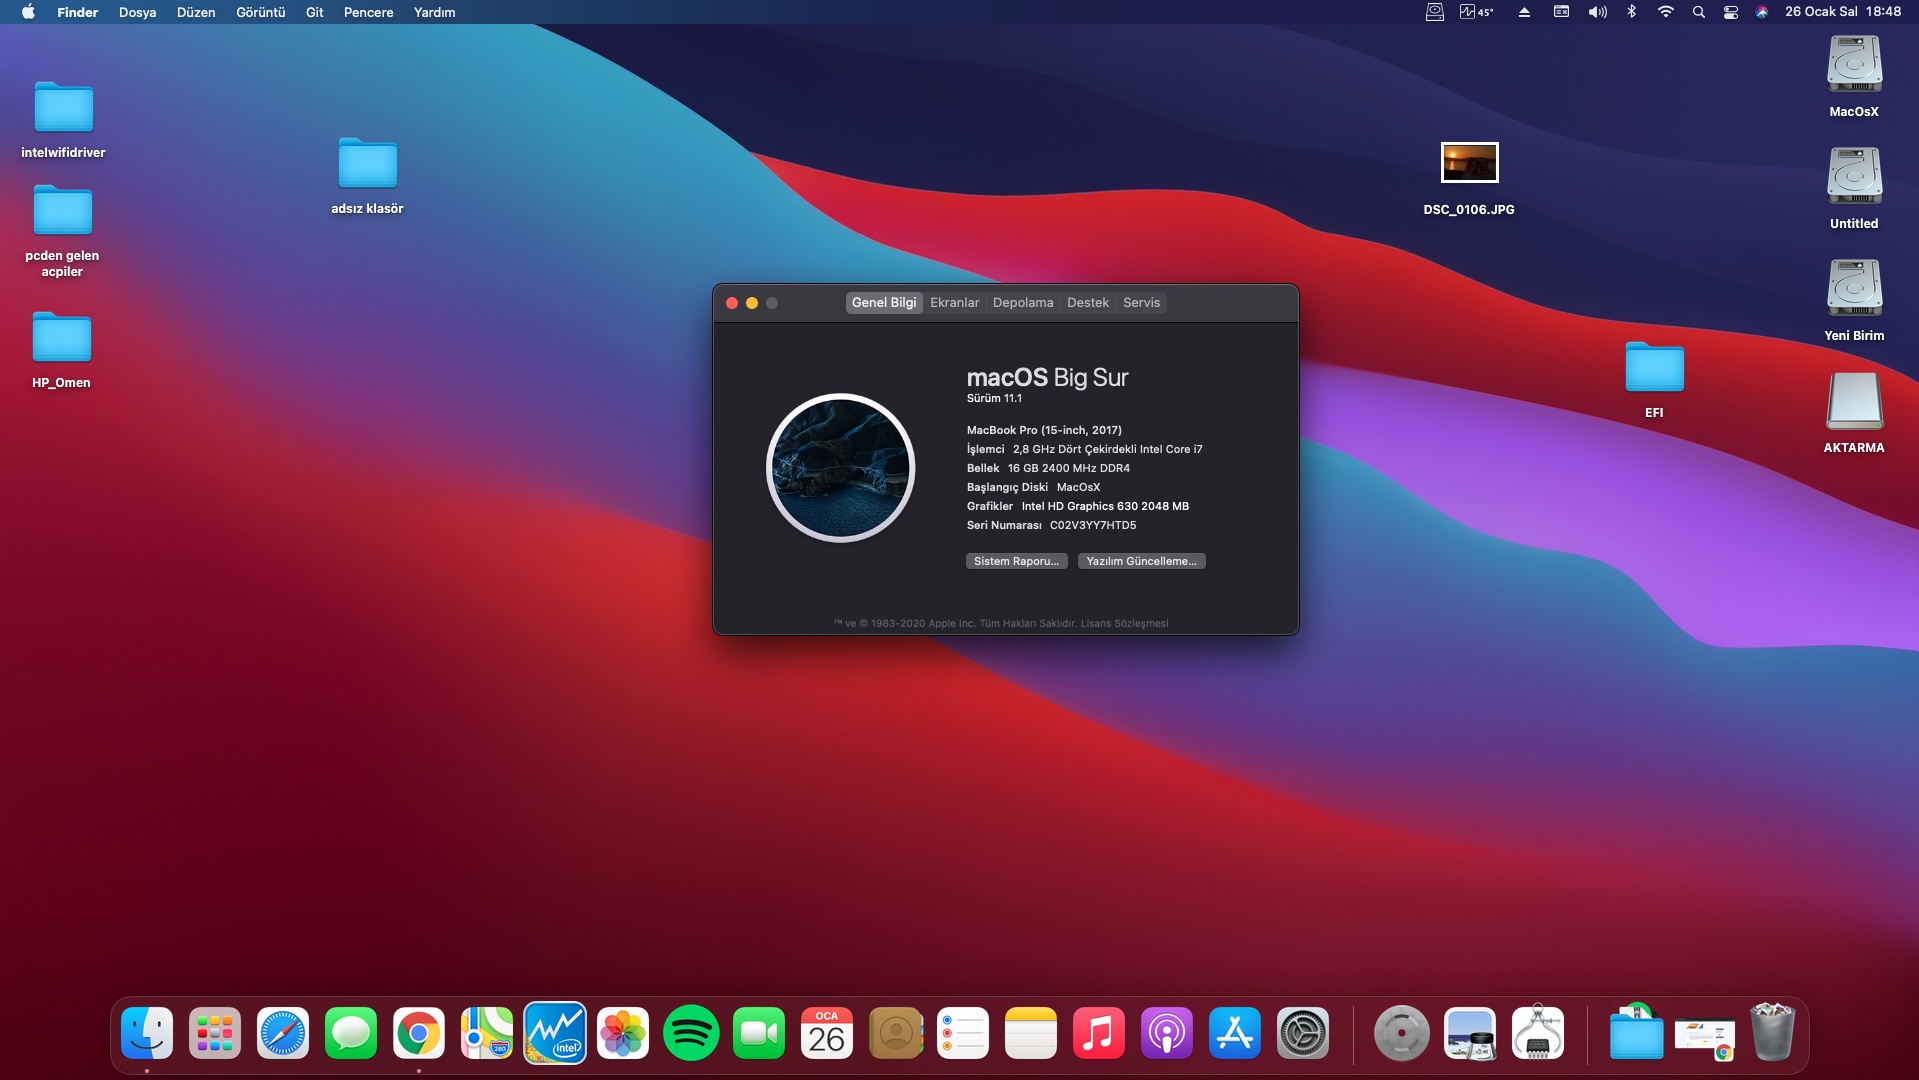
Task: Open System Preferences gear icon
Action: pos(1303,1033)
